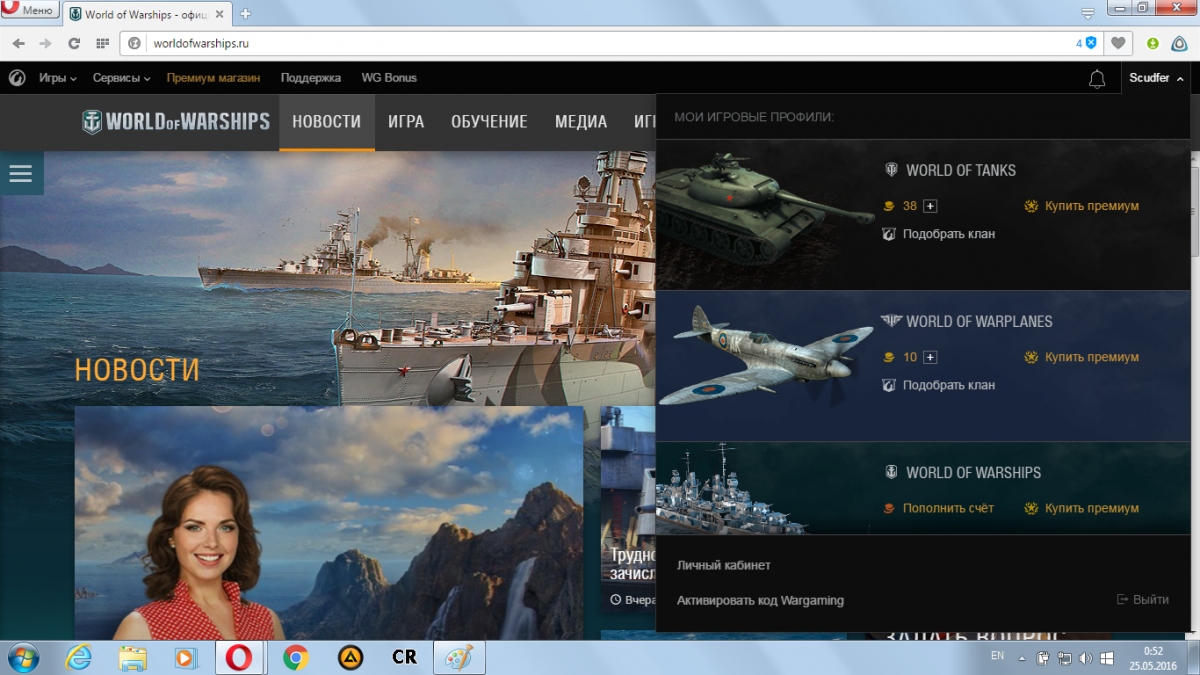Viewport: 1200px width, 675px height.
Task: Click the green download extension icon
Action: coord(1153,43)
